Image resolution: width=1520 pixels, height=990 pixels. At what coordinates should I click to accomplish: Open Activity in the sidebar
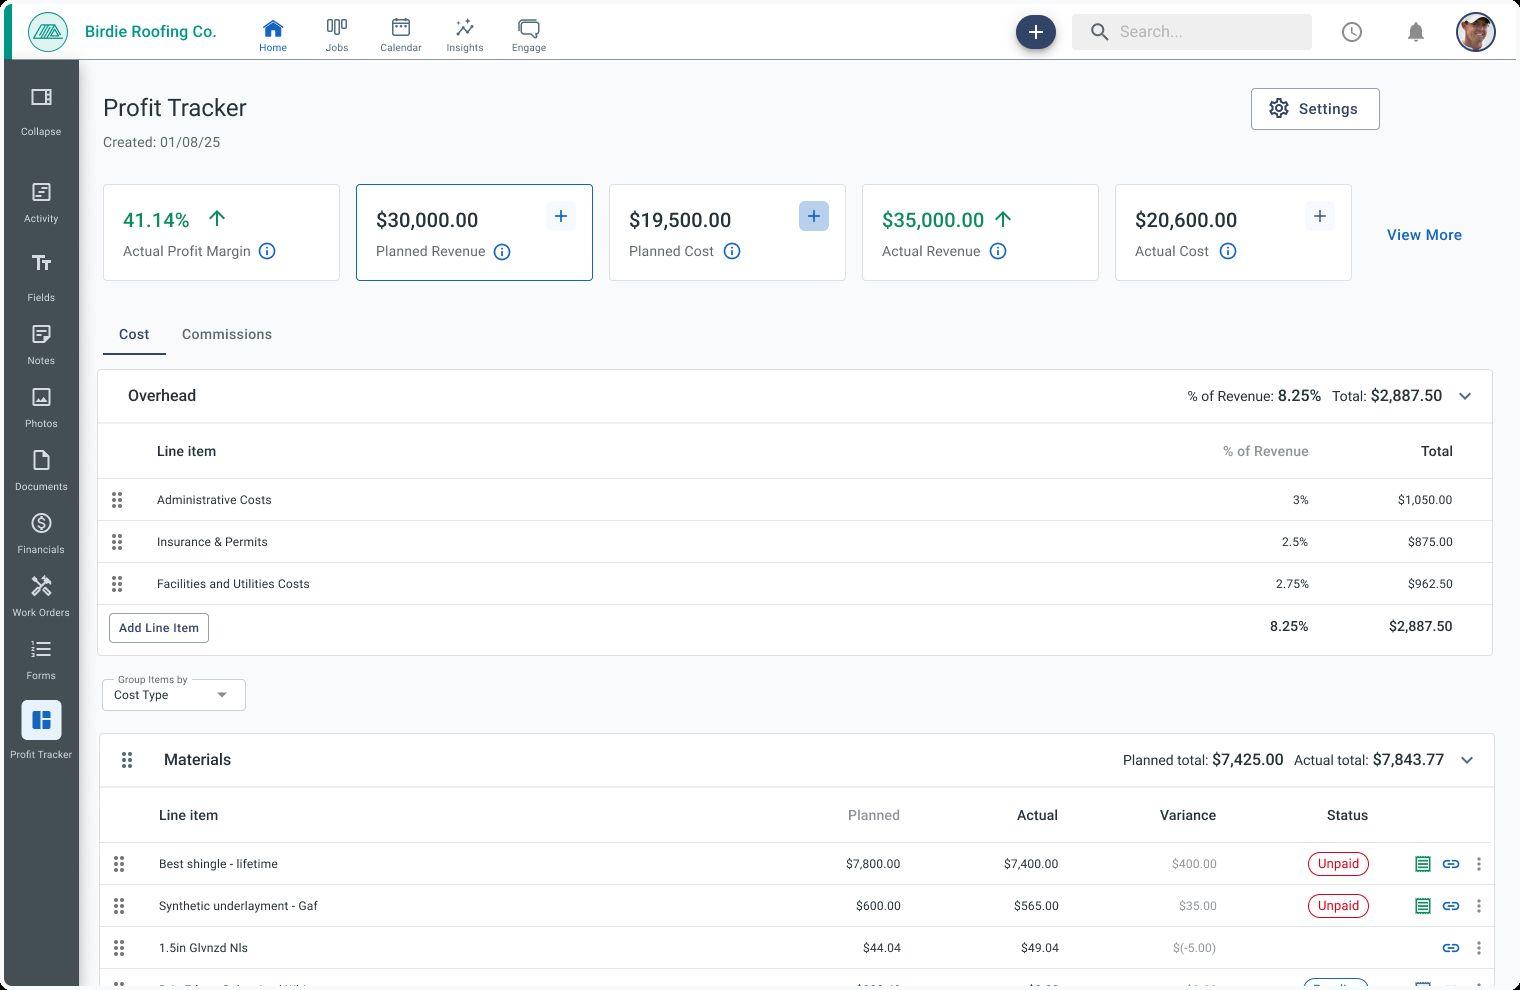coord(41,203)
